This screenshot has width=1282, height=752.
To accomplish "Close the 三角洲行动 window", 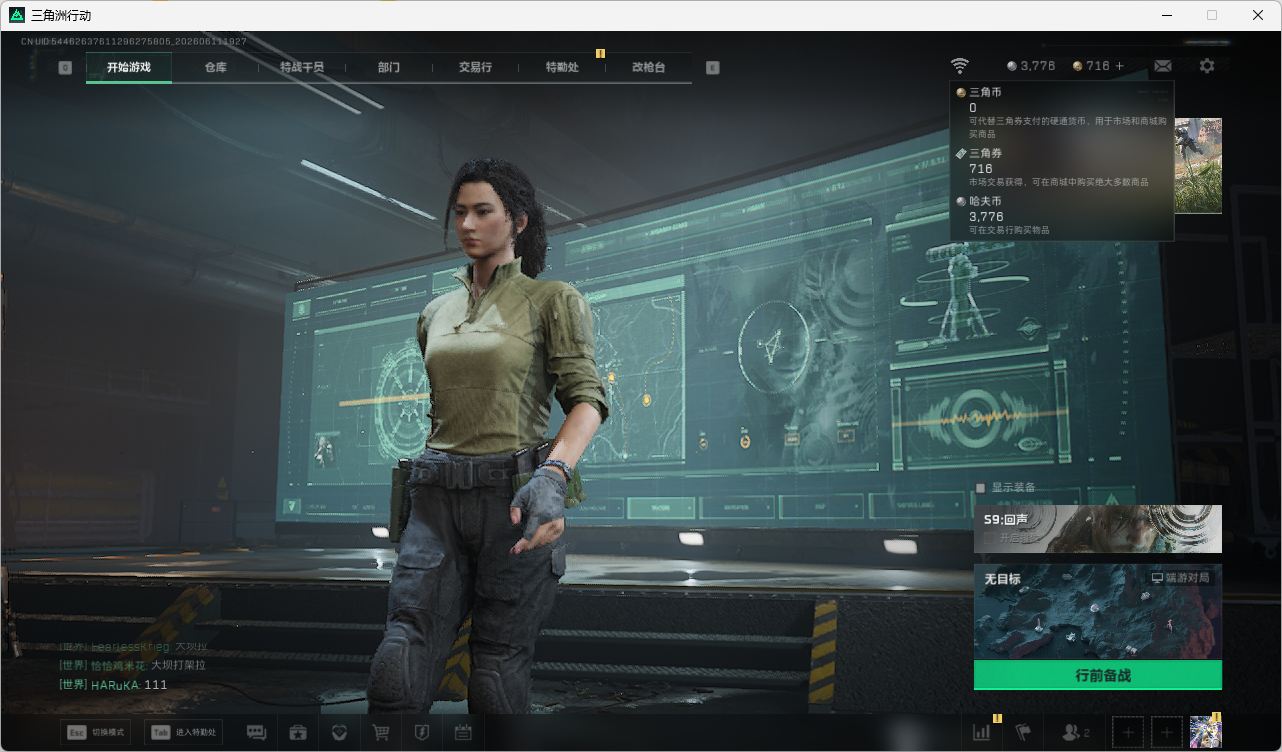I will (x=1258, y=15).
